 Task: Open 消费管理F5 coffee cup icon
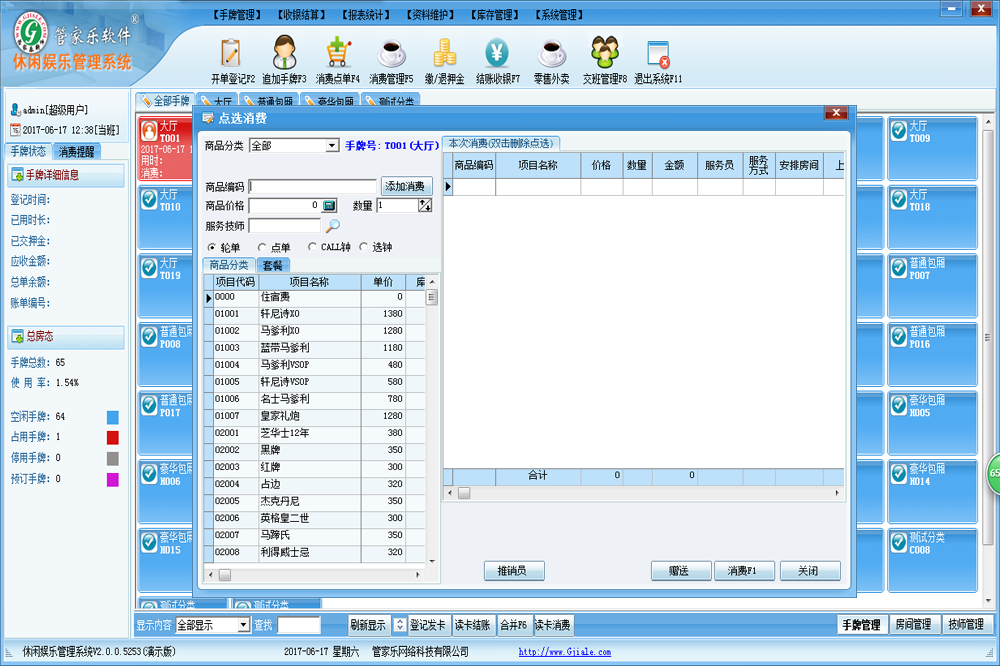(x=391, y=53)
